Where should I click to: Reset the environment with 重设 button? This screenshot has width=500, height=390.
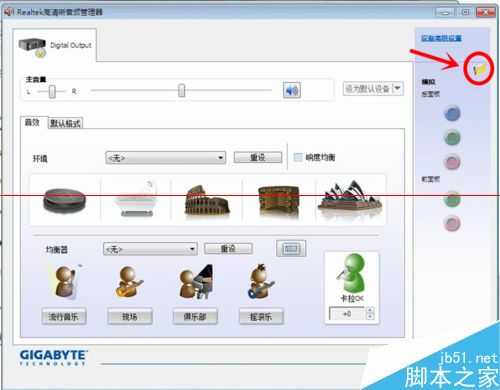click(258, 157)
